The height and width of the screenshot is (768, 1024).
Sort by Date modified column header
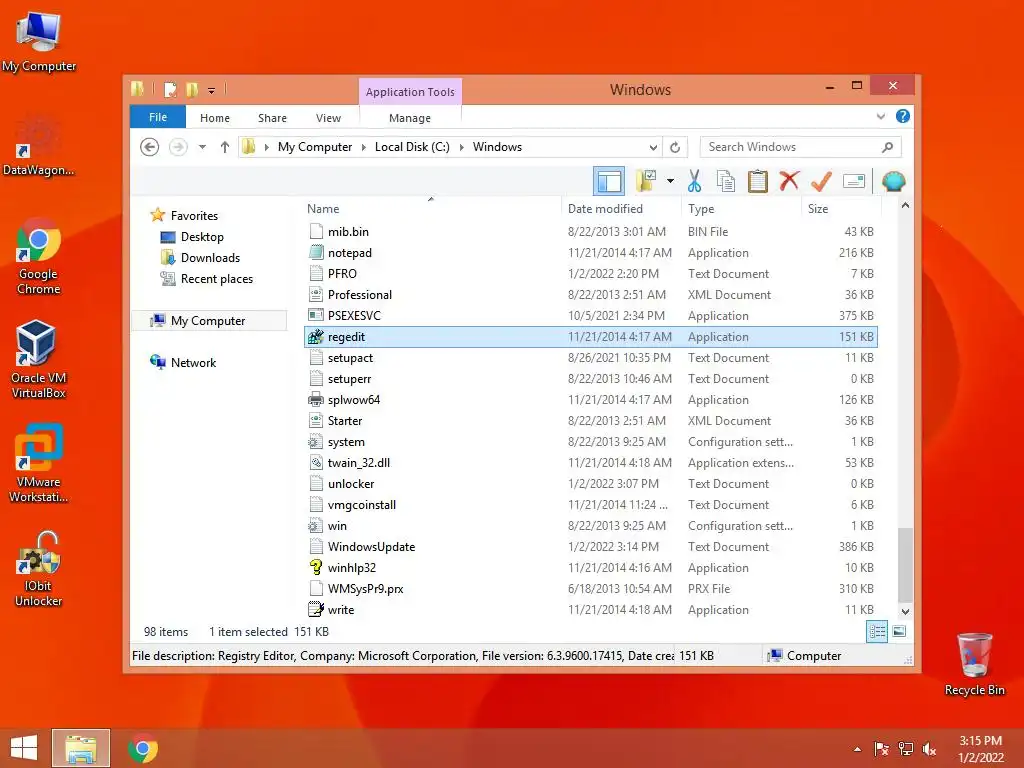coord(605,209)
